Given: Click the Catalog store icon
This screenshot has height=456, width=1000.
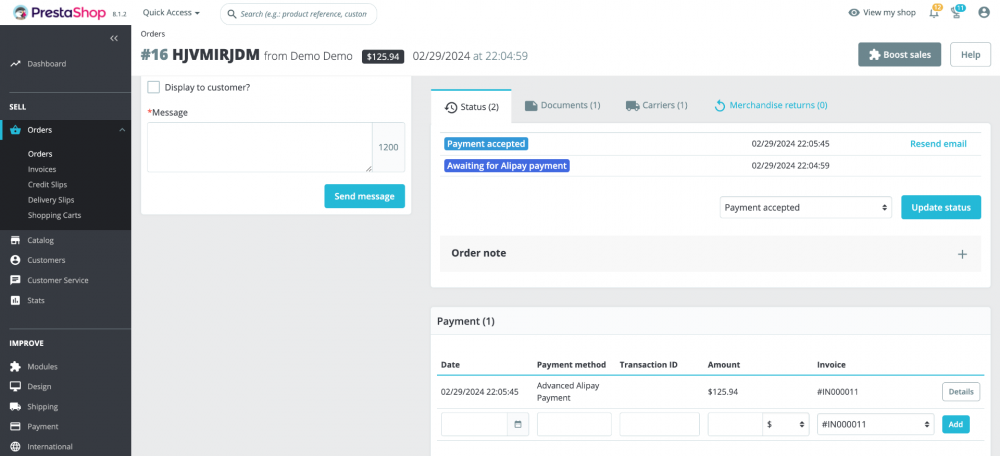Looking at the screenshot, I should [x=15, y=240].
